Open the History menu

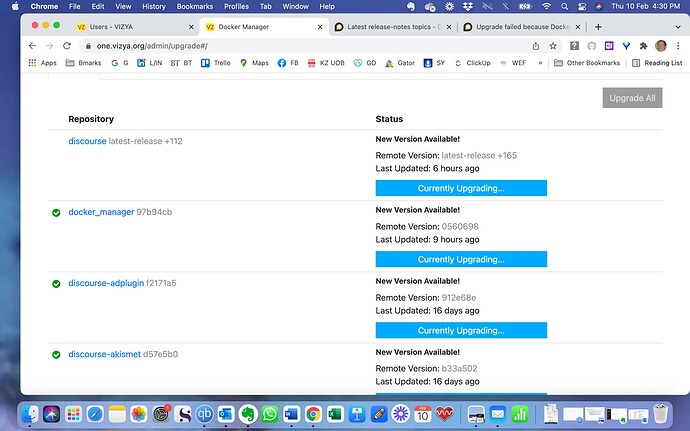click(154, 6)
